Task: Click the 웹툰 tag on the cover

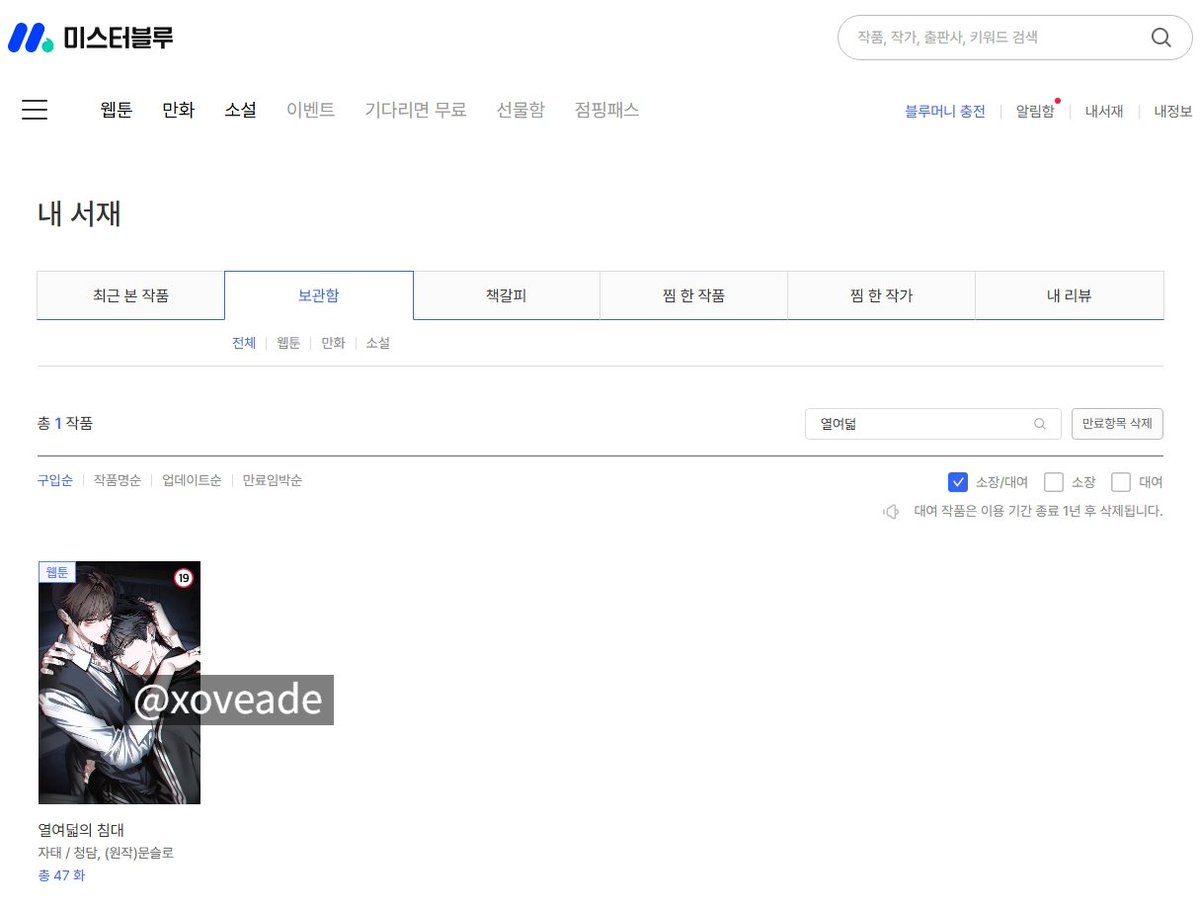Action: click(57, 572)
